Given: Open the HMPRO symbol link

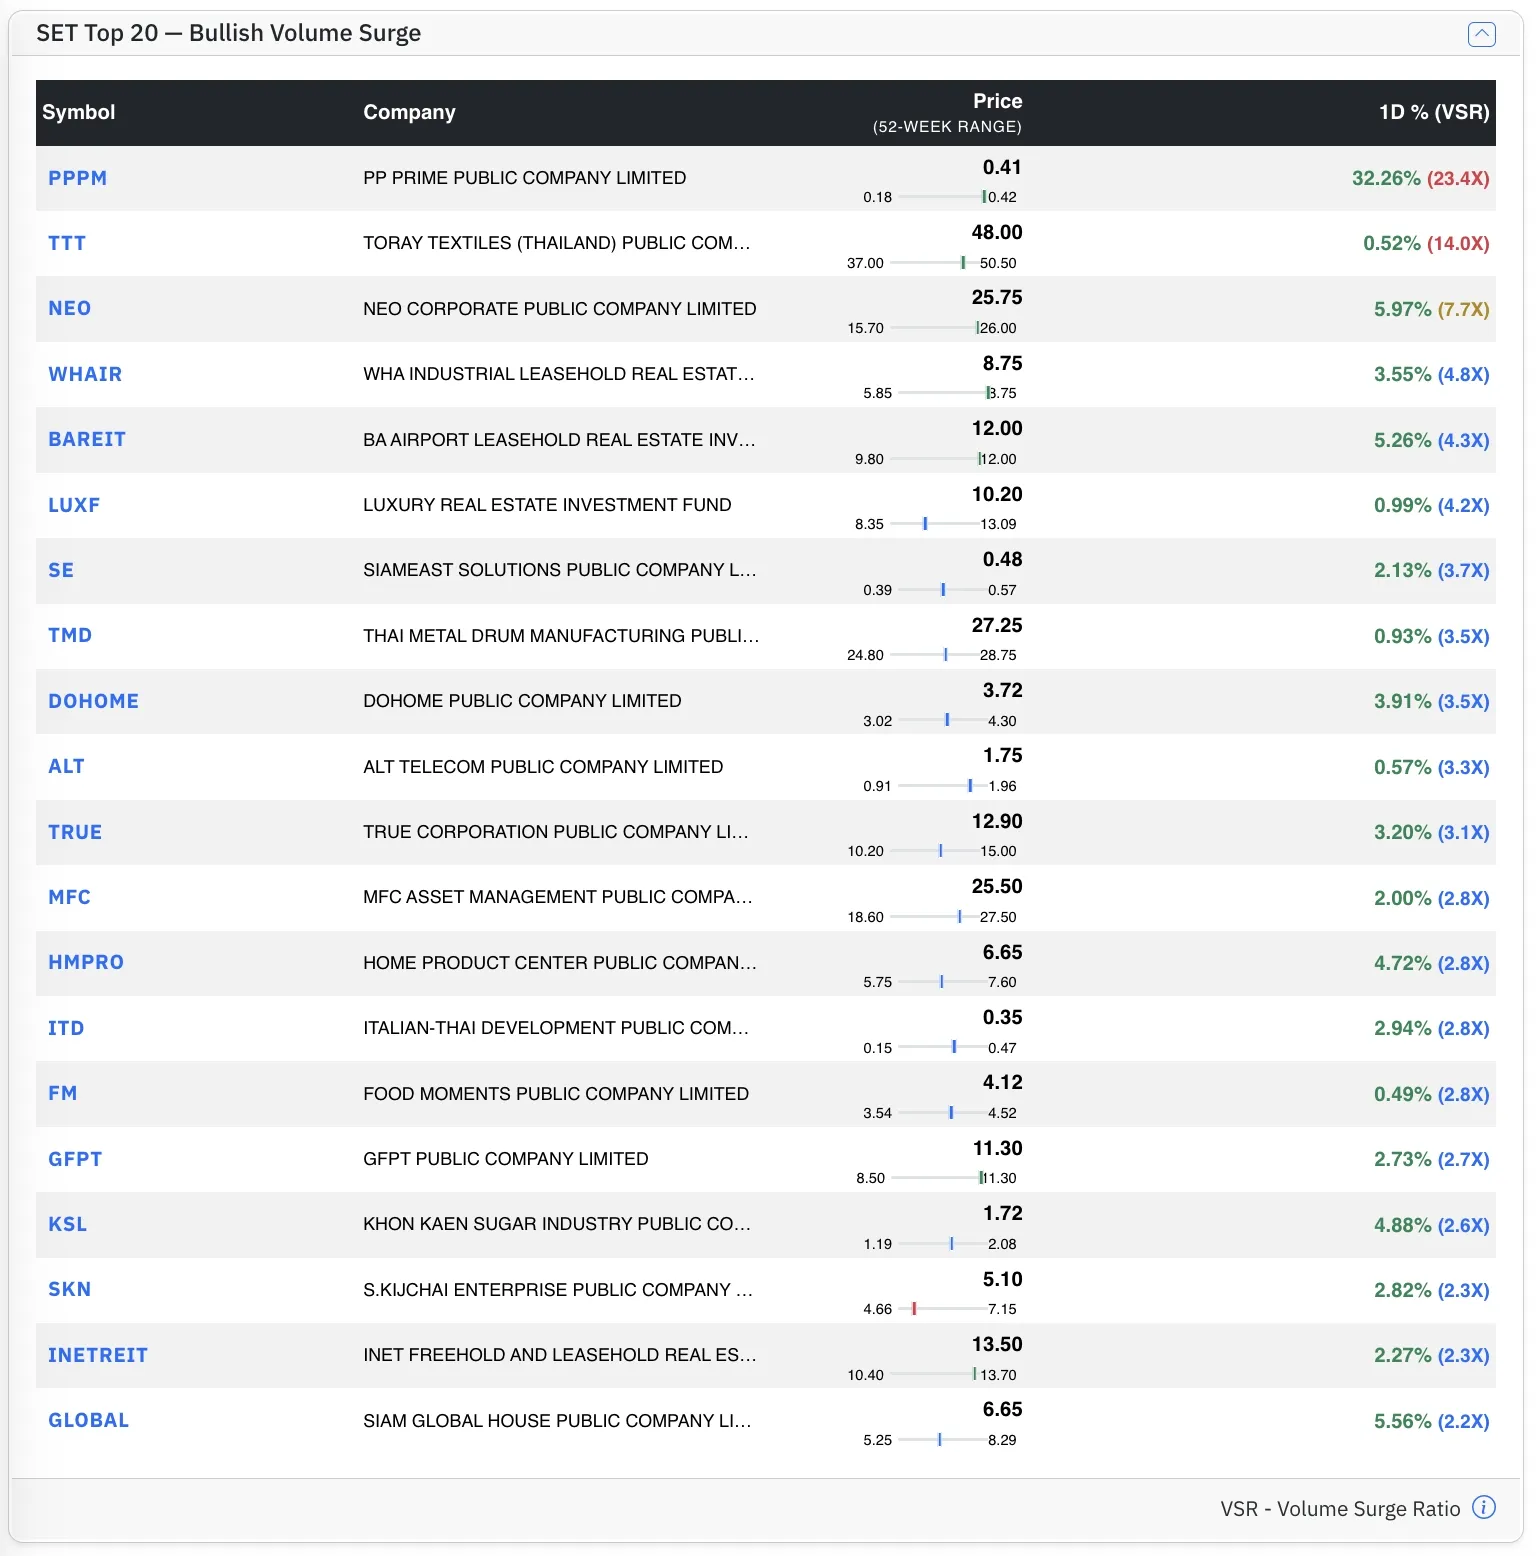Looking at the screenshot, I should click(86, 962).
